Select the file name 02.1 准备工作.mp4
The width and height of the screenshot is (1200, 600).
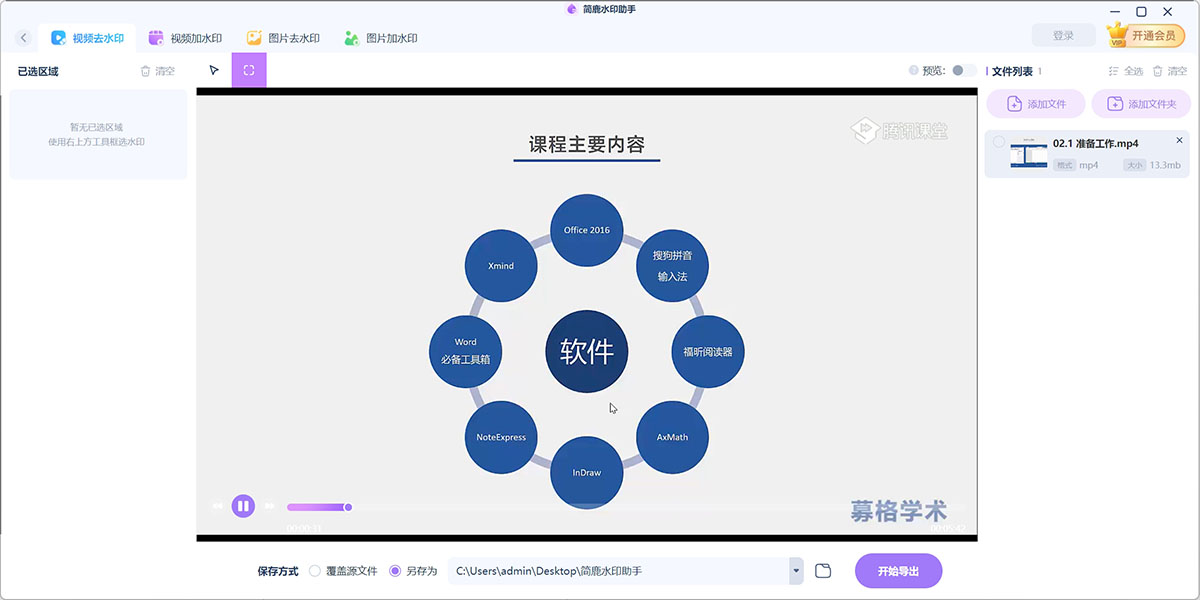coord(1095,143)
